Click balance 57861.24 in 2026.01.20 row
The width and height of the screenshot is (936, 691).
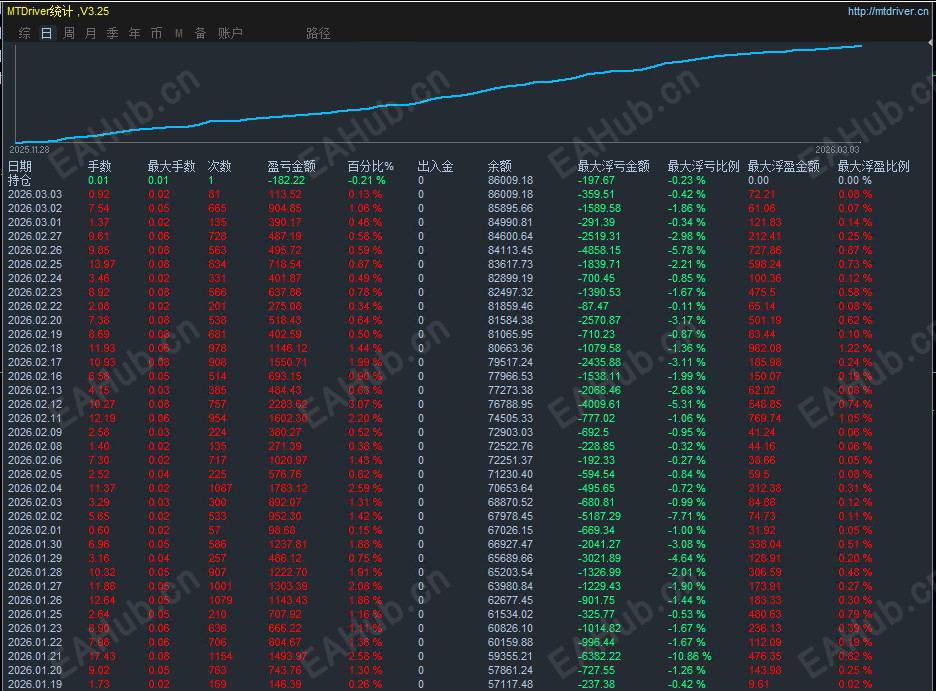click(x=510, y=670)
